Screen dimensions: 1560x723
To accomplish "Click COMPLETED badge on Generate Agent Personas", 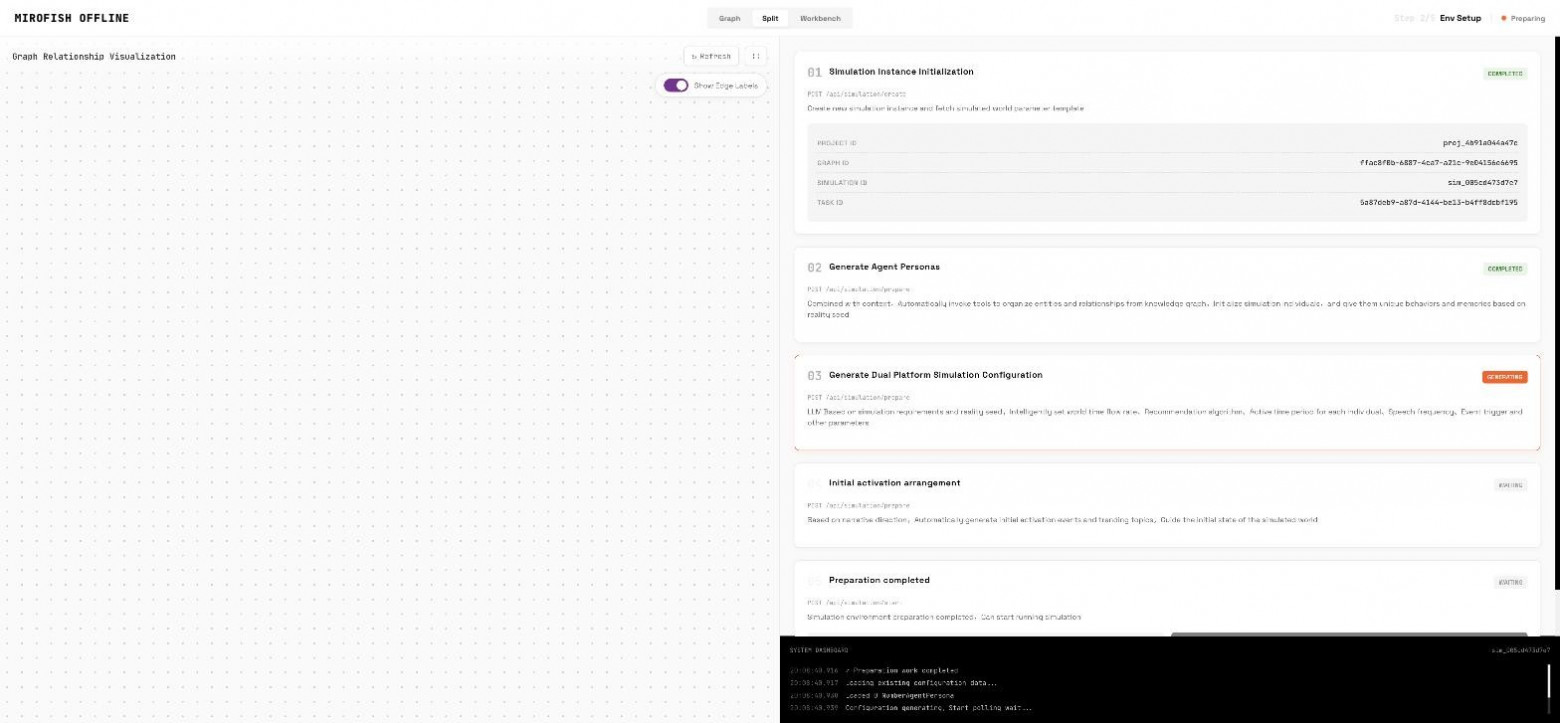I will point(1505,269).
